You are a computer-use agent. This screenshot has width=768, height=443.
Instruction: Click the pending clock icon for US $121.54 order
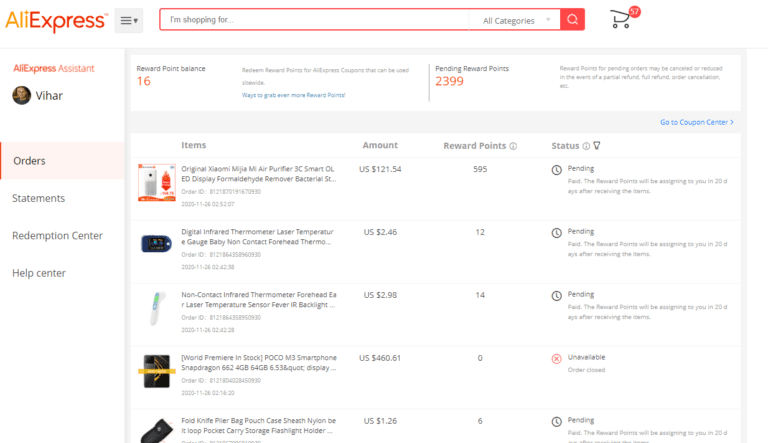pos(556,170)
